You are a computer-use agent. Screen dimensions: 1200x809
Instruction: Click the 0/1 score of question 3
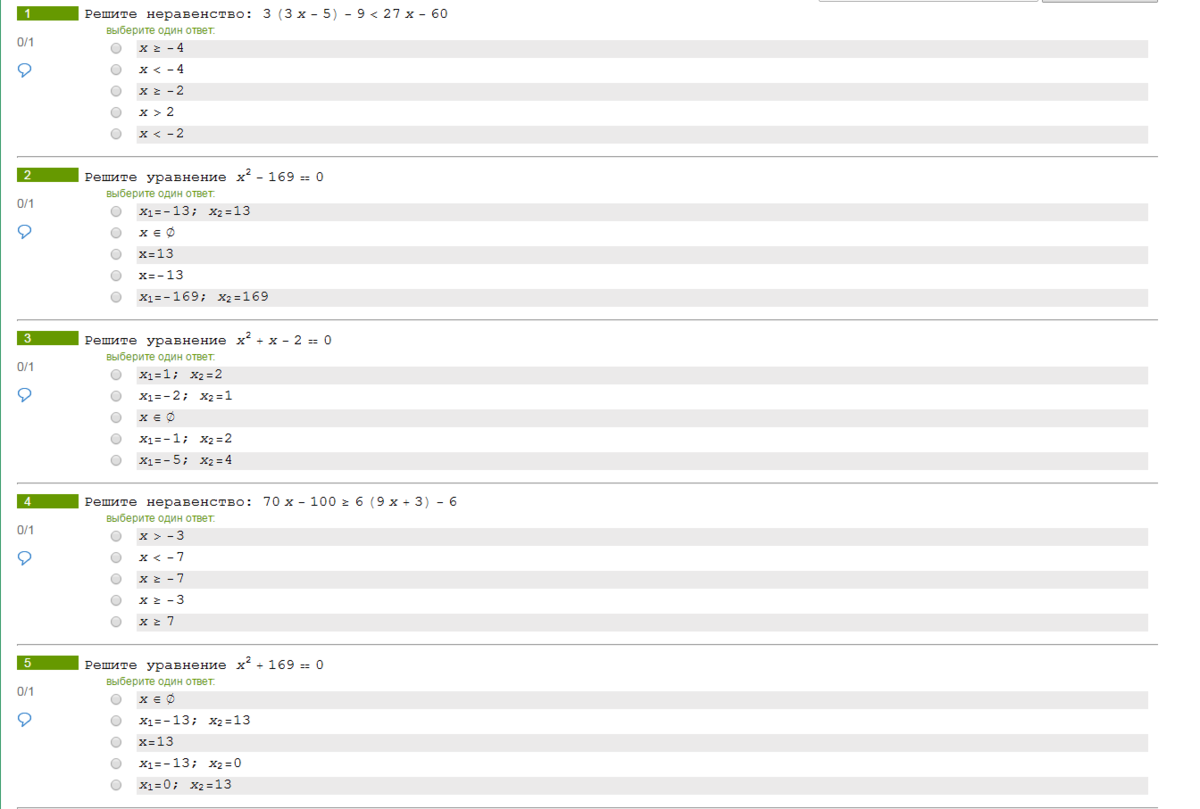tap(25, 367)
